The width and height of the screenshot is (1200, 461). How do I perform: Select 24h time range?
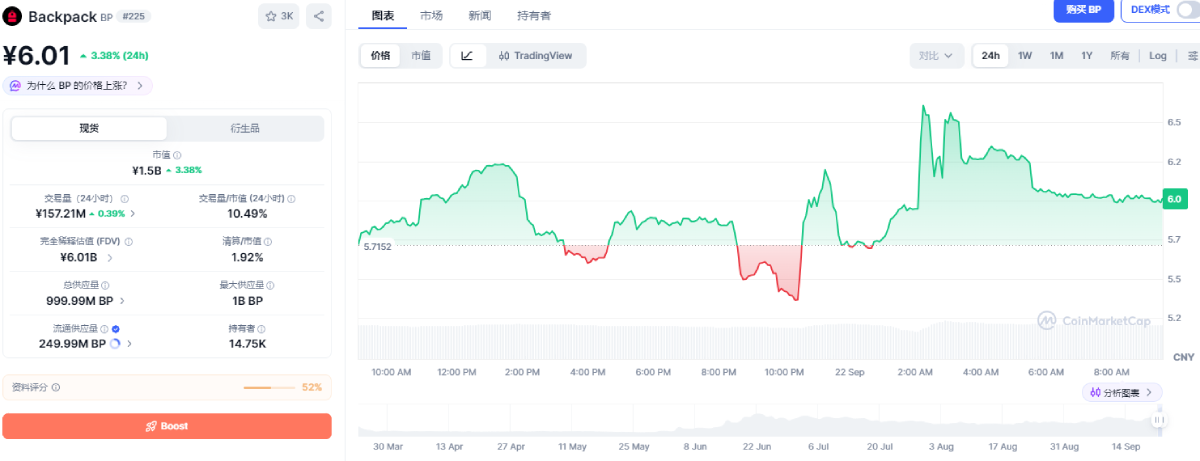pyautogui.click(x=991, y=56)
